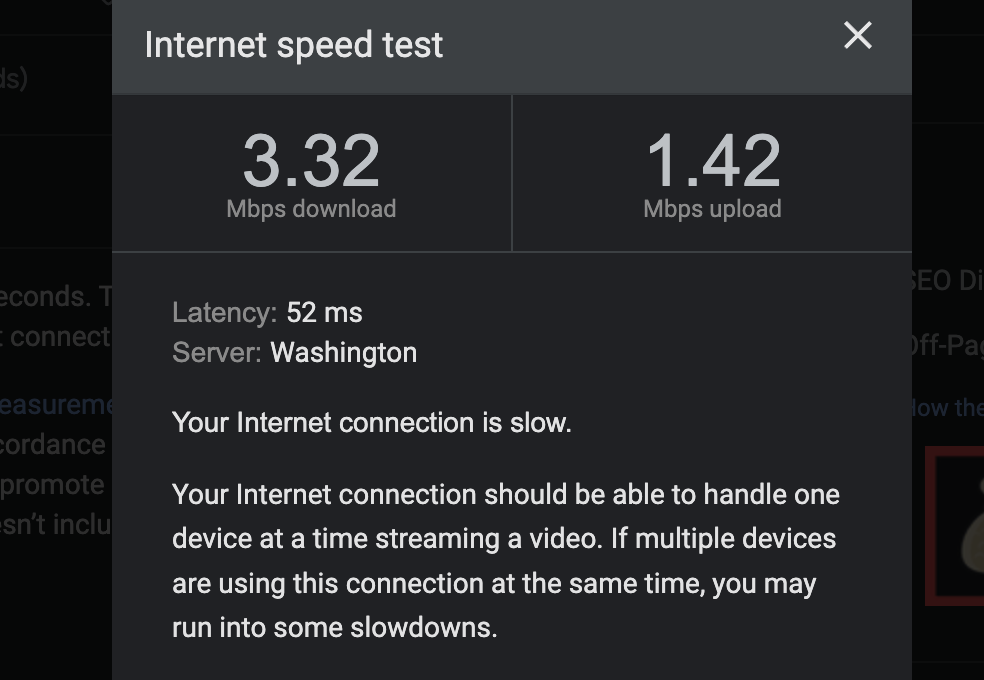Click the red-bordered thumbnail at right

pyautogui.click(x=955, y=525)
